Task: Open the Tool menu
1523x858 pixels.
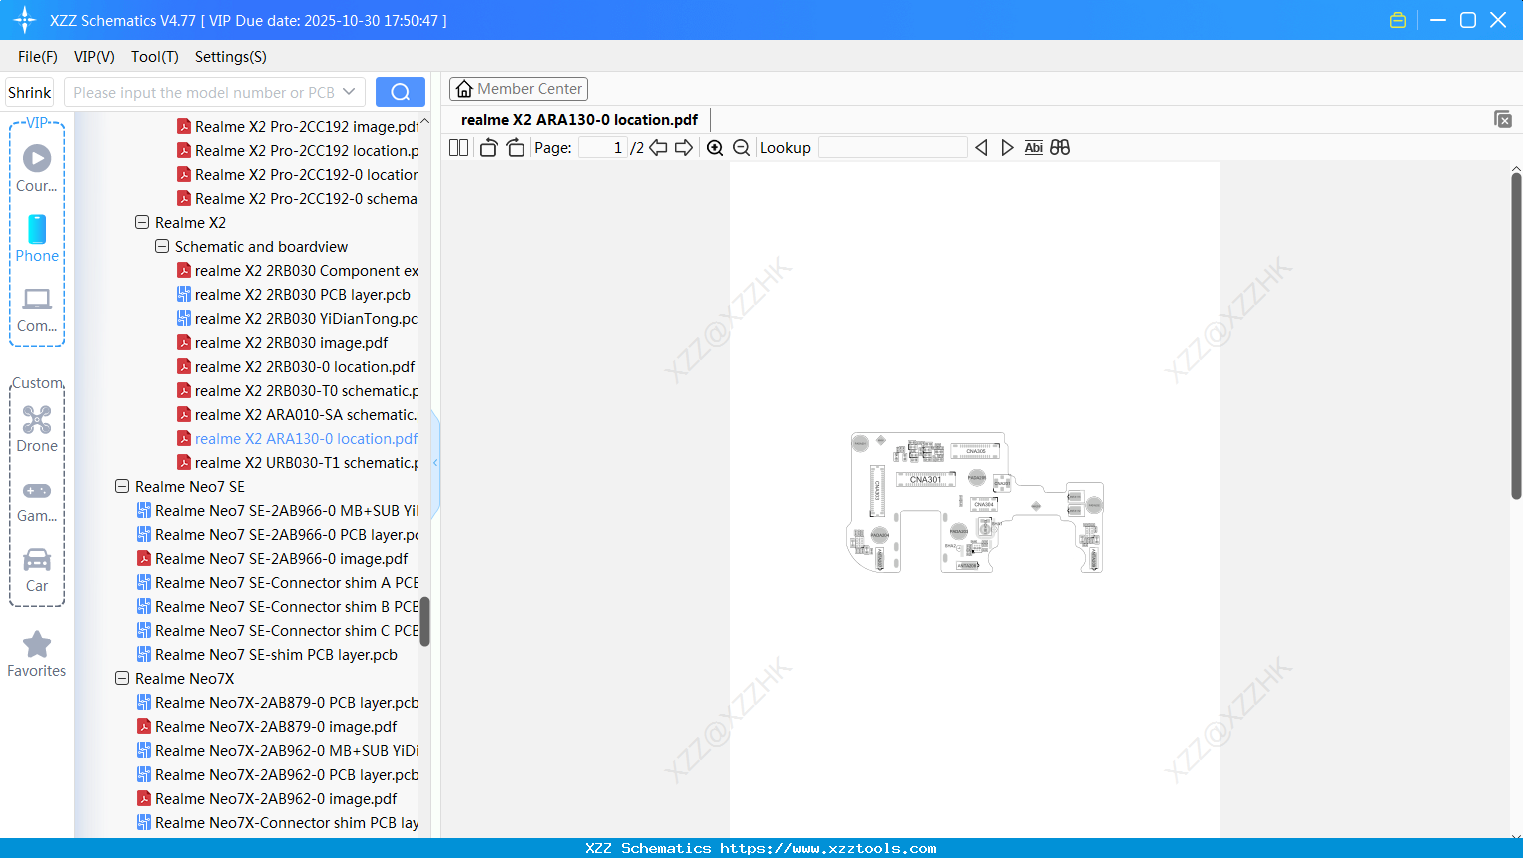Action: (x=155, y=57)
